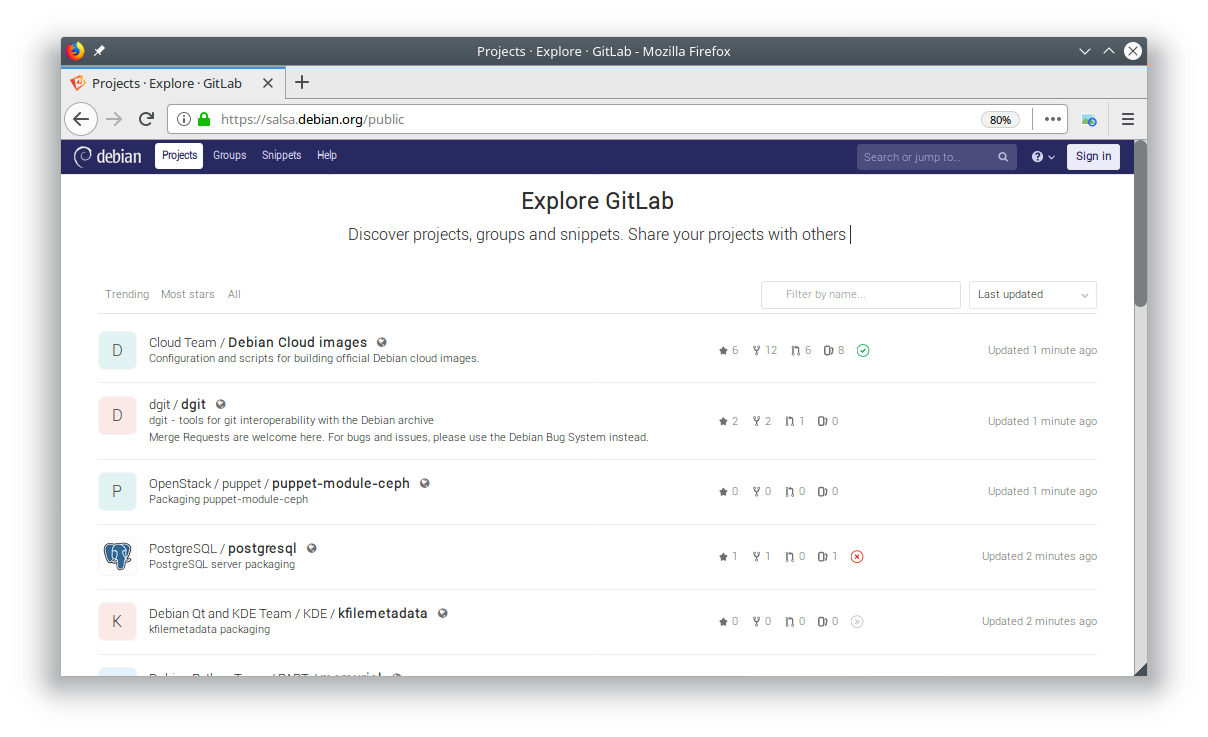Viewport: 1208px width, 737px height.
Task: Select the Snippets menu item
Action: tap(281, 155)
